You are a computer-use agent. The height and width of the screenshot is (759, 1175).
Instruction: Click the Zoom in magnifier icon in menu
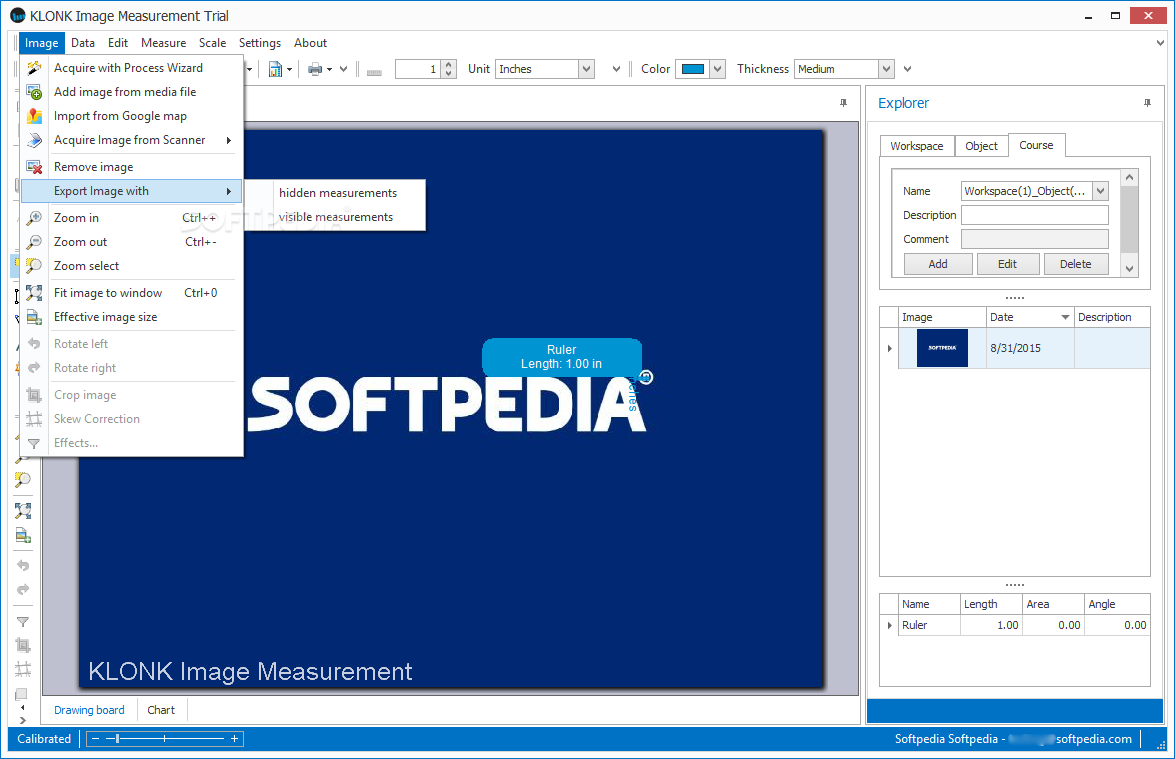point(34,218)
